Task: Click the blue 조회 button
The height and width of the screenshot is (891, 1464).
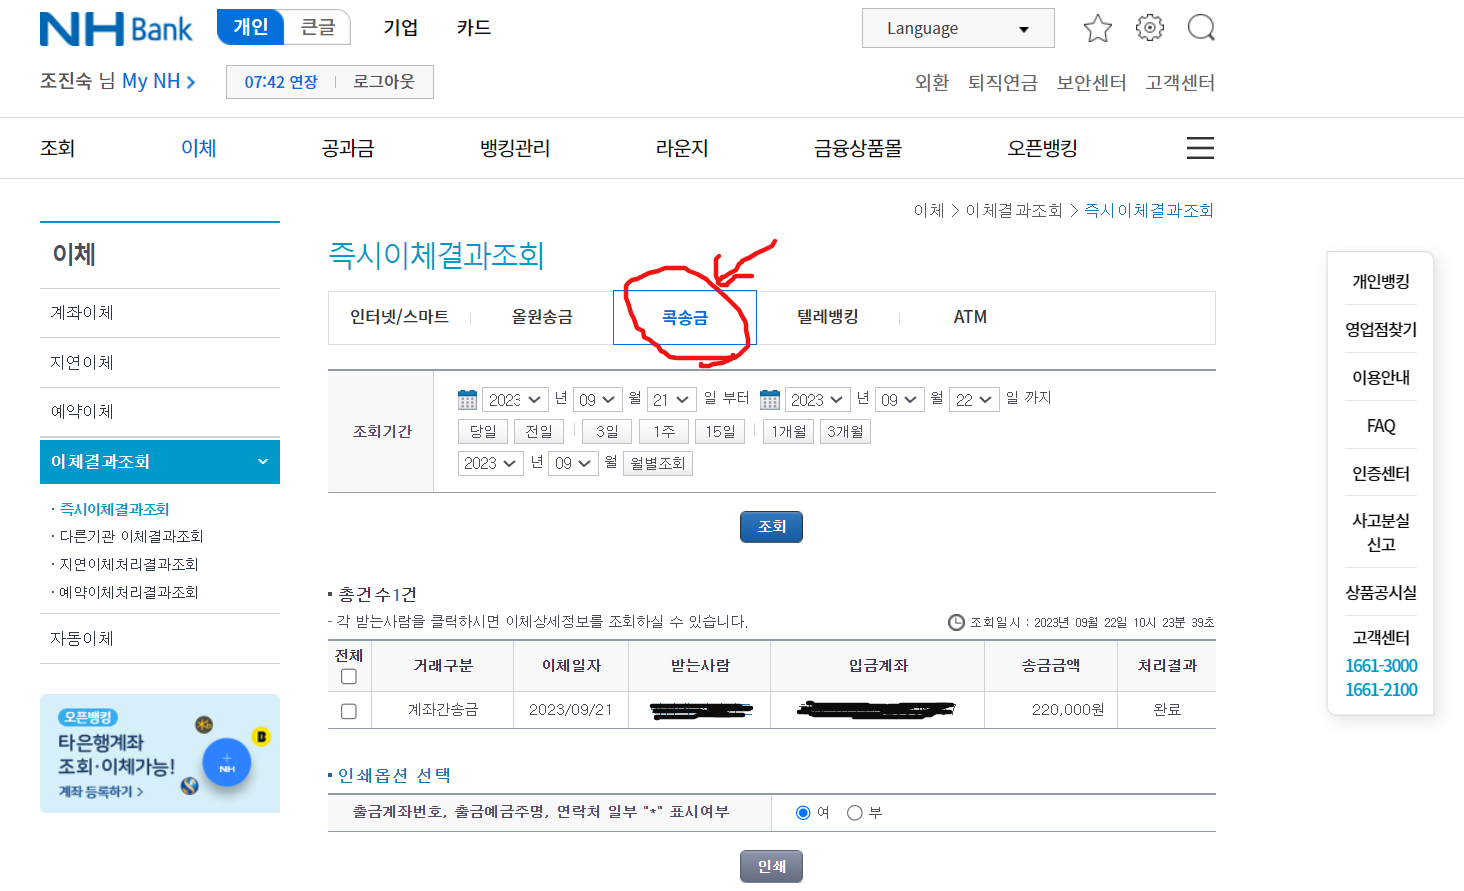Action: (770, 526)
